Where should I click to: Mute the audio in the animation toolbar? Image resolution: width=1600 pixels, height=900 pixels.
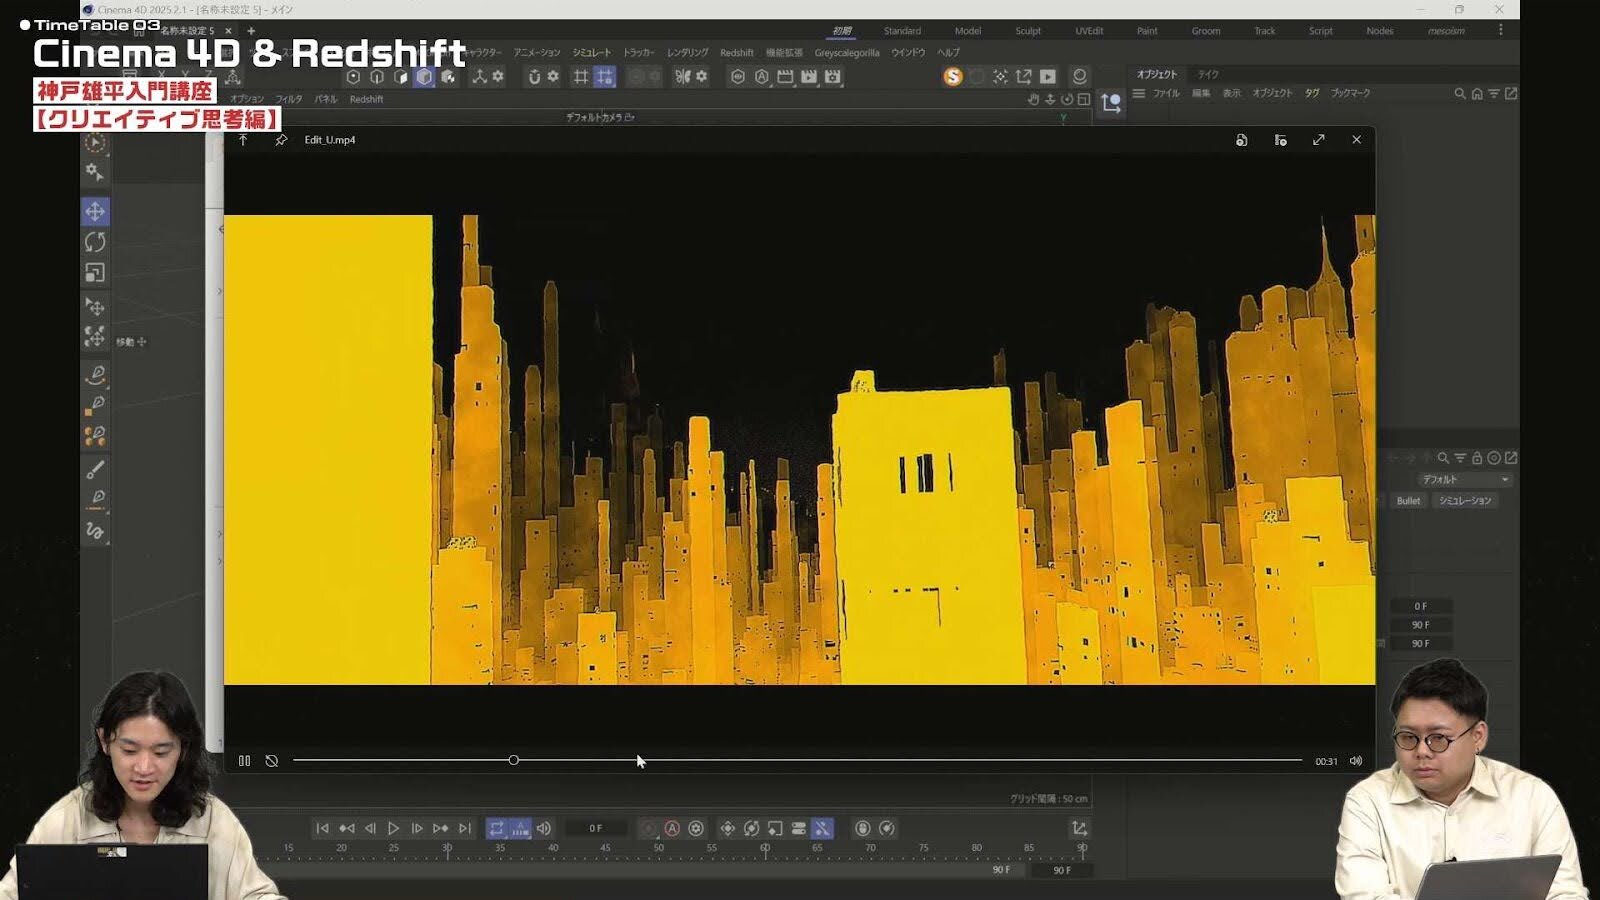pos(544,828)
